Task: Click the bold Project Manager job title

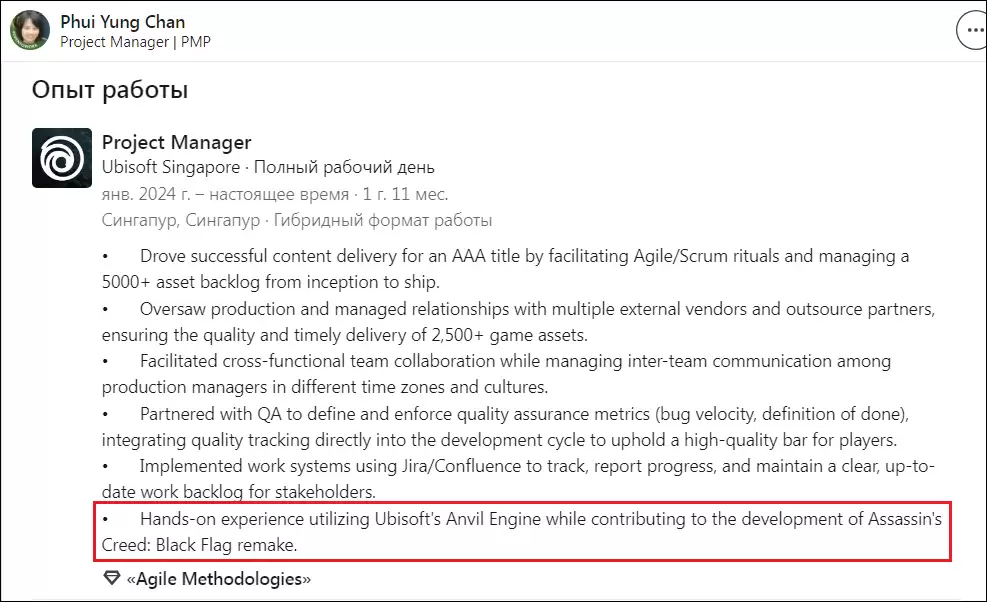Action: click(176, 142)
